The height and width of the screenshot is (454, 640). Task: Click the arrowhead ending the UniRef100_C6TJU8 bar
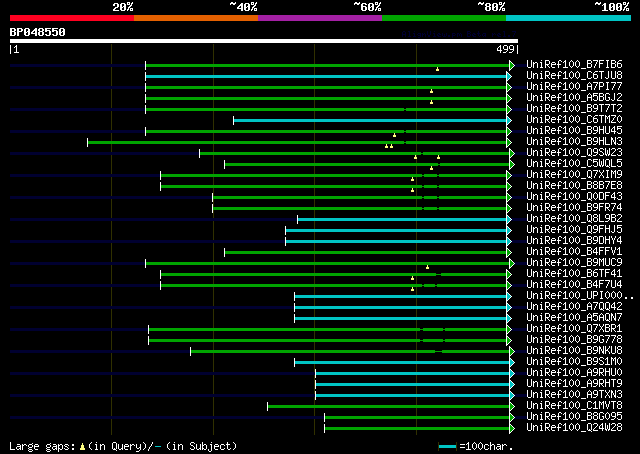click(509, 76)
